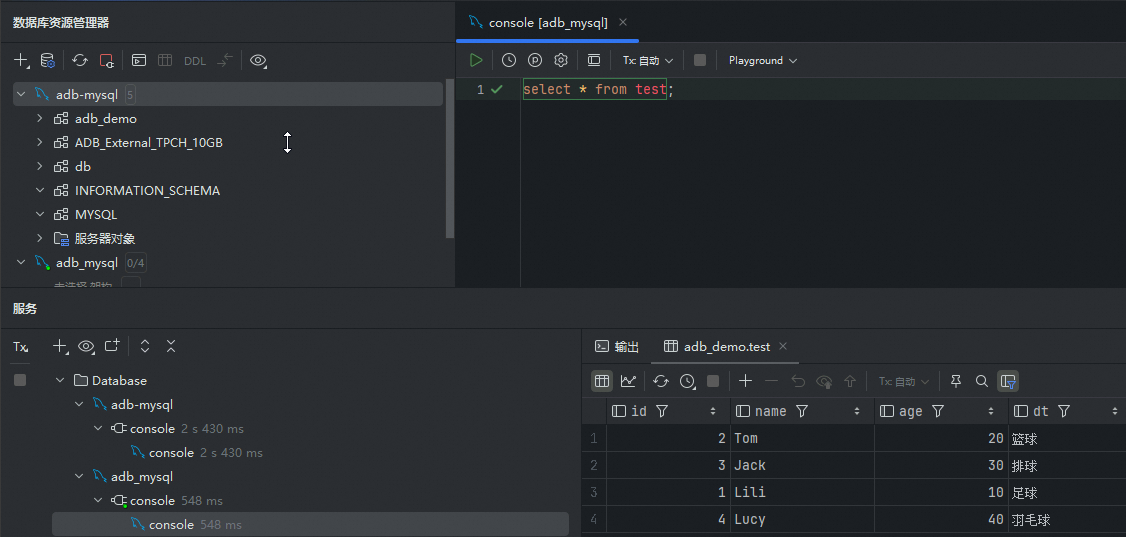This screenshot has width=1126, height=537.
Task: Open the editor Tx 自动 transaction dropdown
Action: tap(648, 60)
